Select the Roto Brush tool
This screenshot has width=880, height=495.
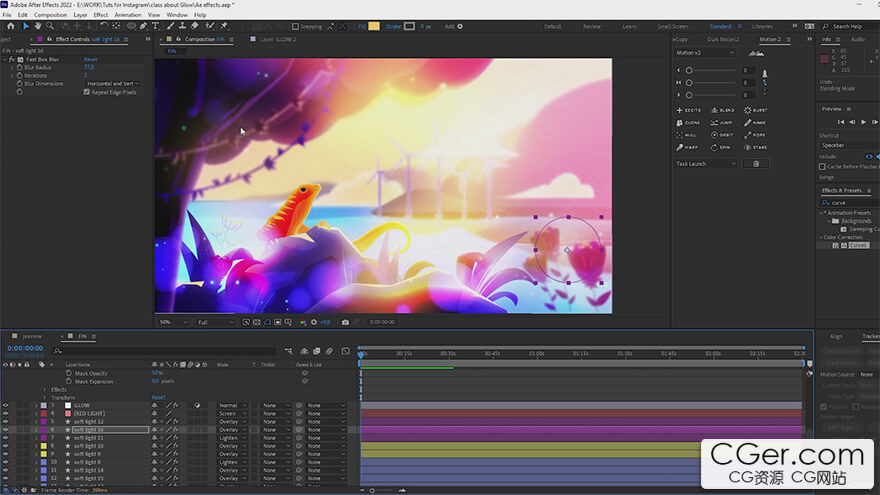click(x=209, y=26)
